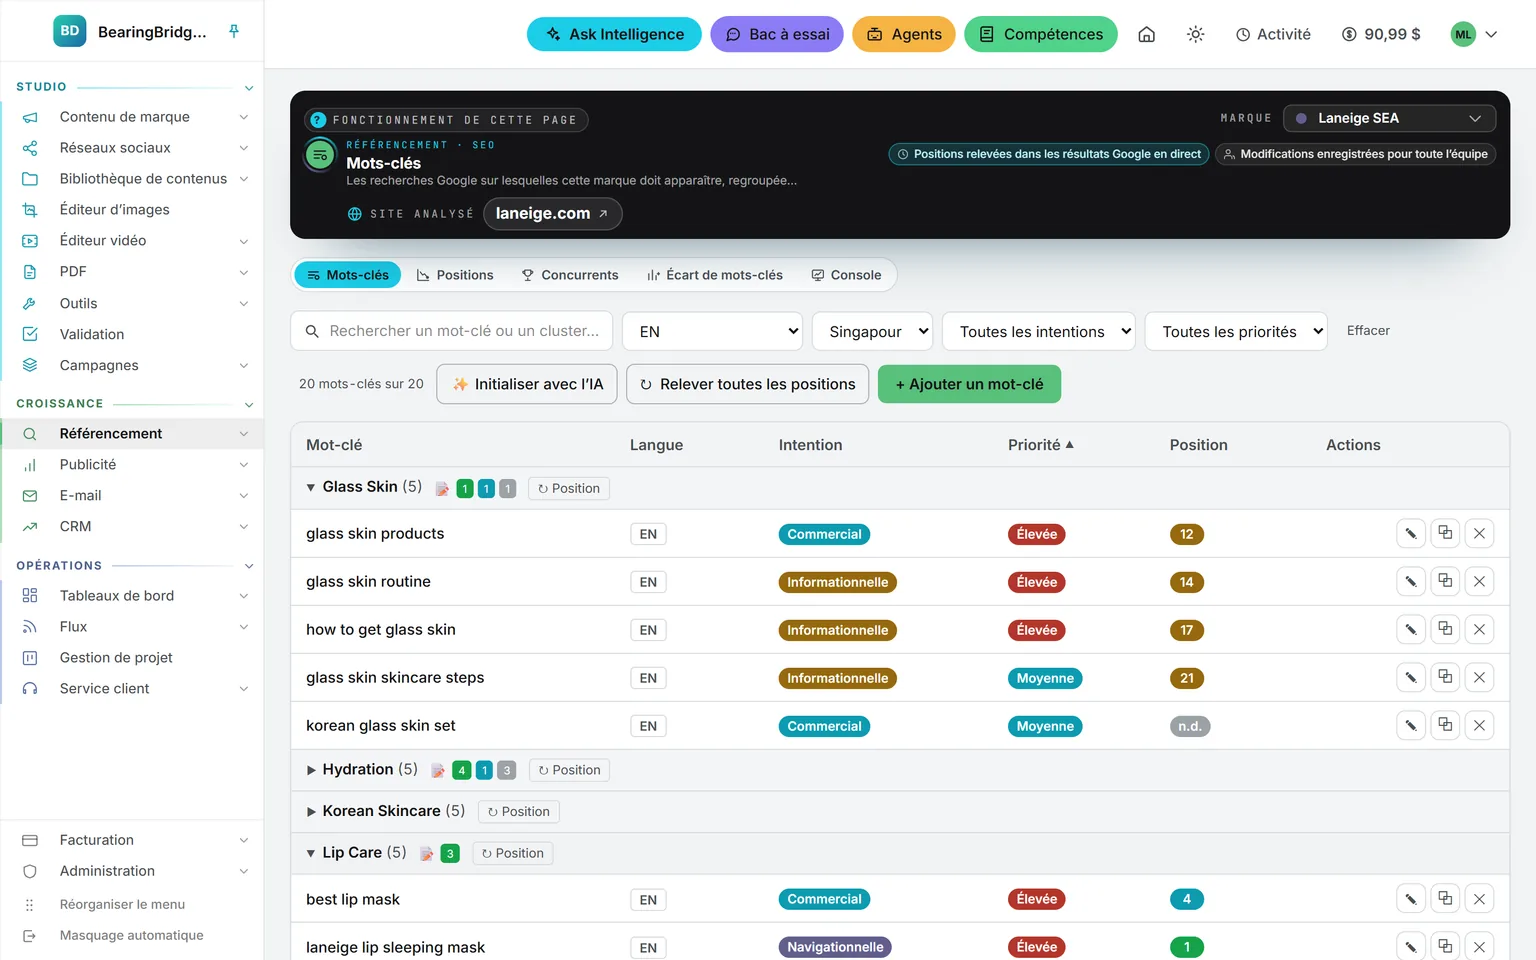Edit the glass skin products keyword
Screen dimensions: 1536x960
pos(1411,533)
